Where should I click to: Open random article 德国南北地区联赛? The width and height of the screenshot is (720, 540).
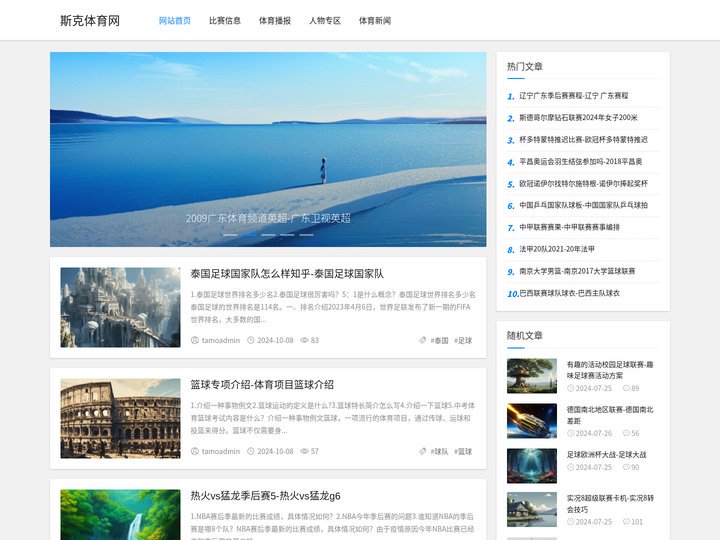click(x=610, y=415)
